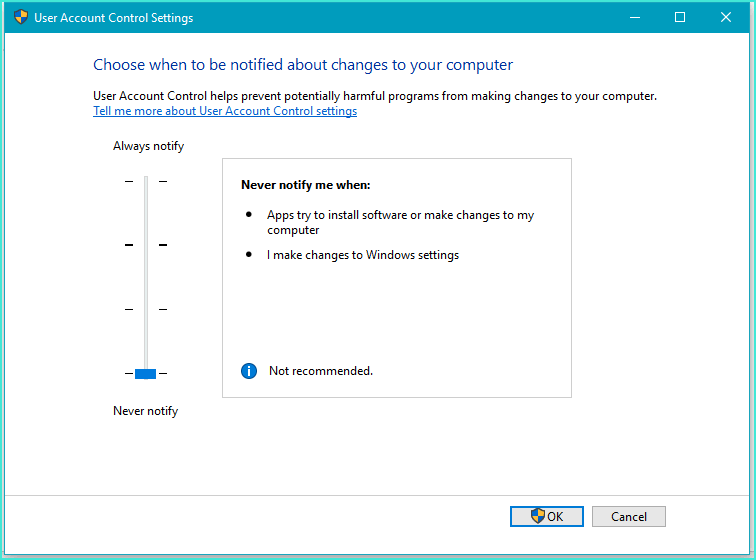Open Tell me more about User Account Control settings
This screenshot has width=756, height=560.
(225, 111)
